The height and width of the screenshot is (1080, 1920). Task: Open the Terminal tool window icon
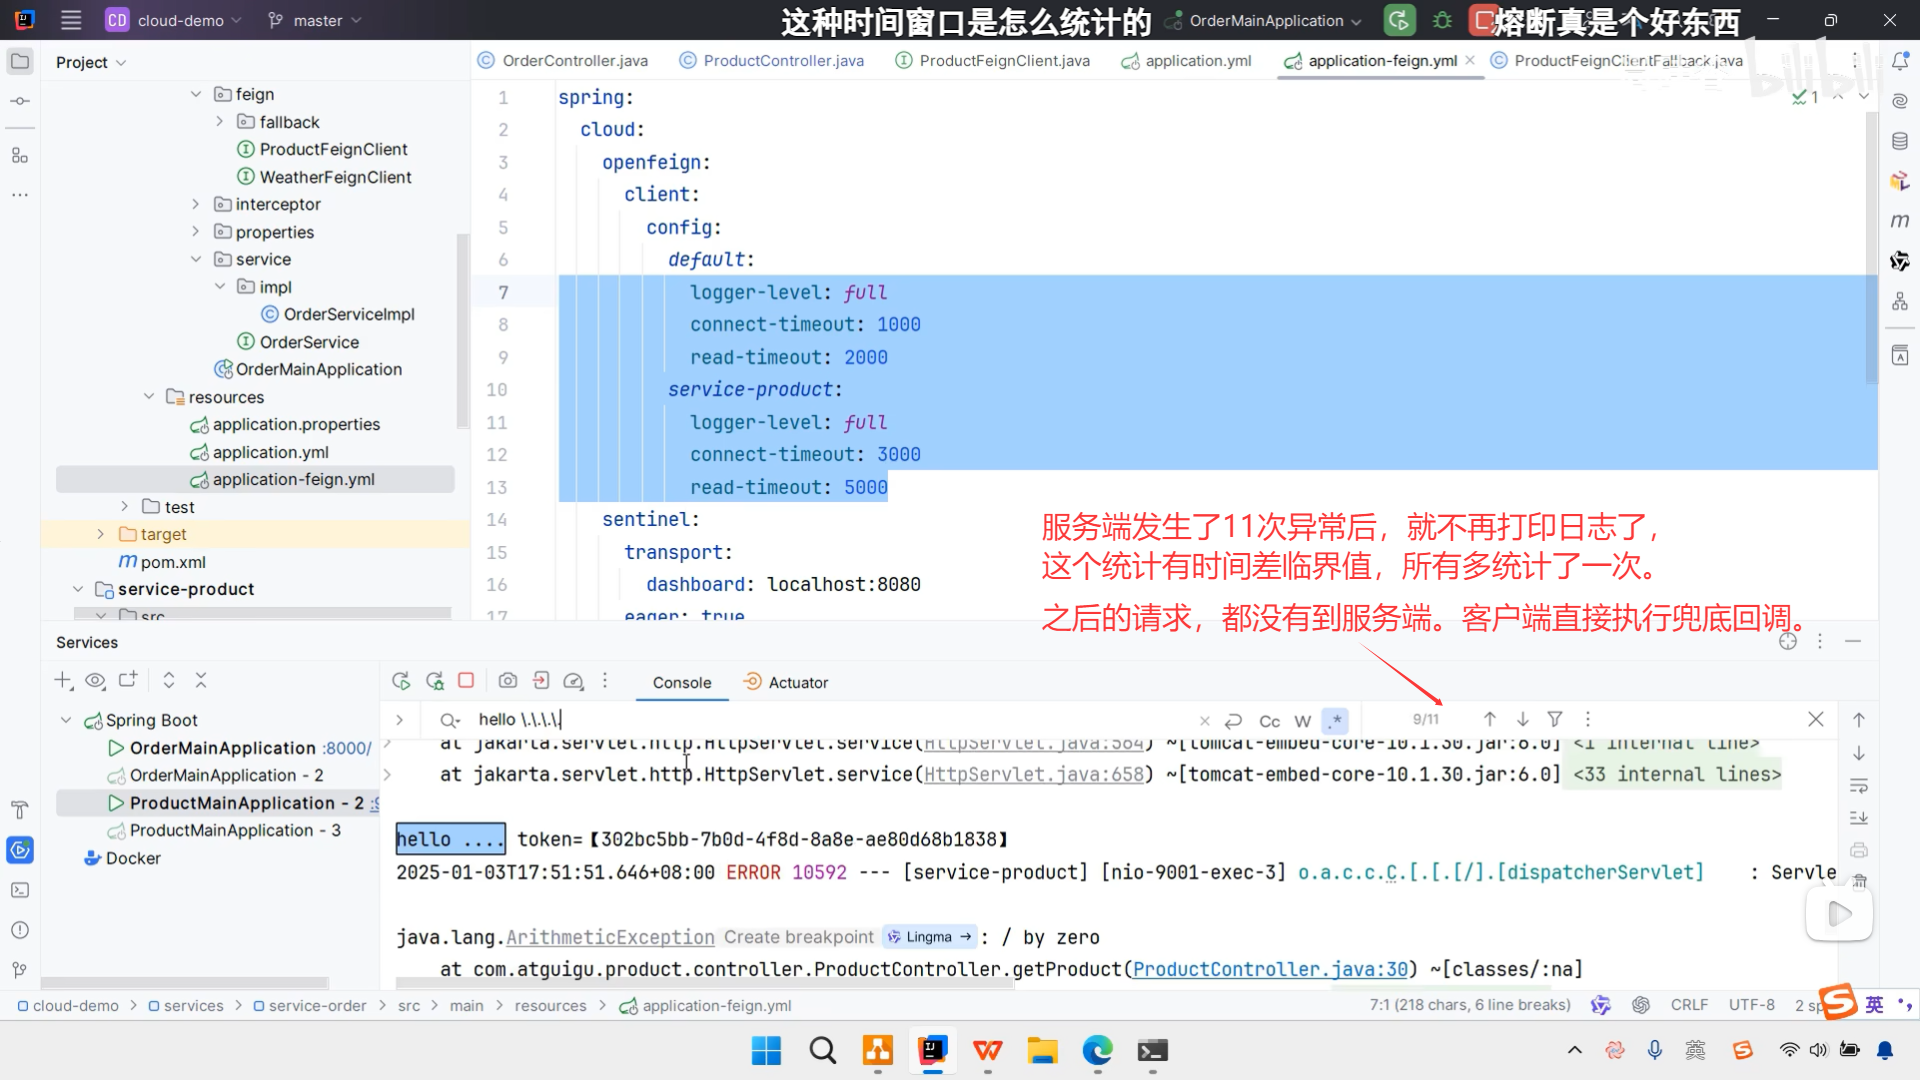19,890
